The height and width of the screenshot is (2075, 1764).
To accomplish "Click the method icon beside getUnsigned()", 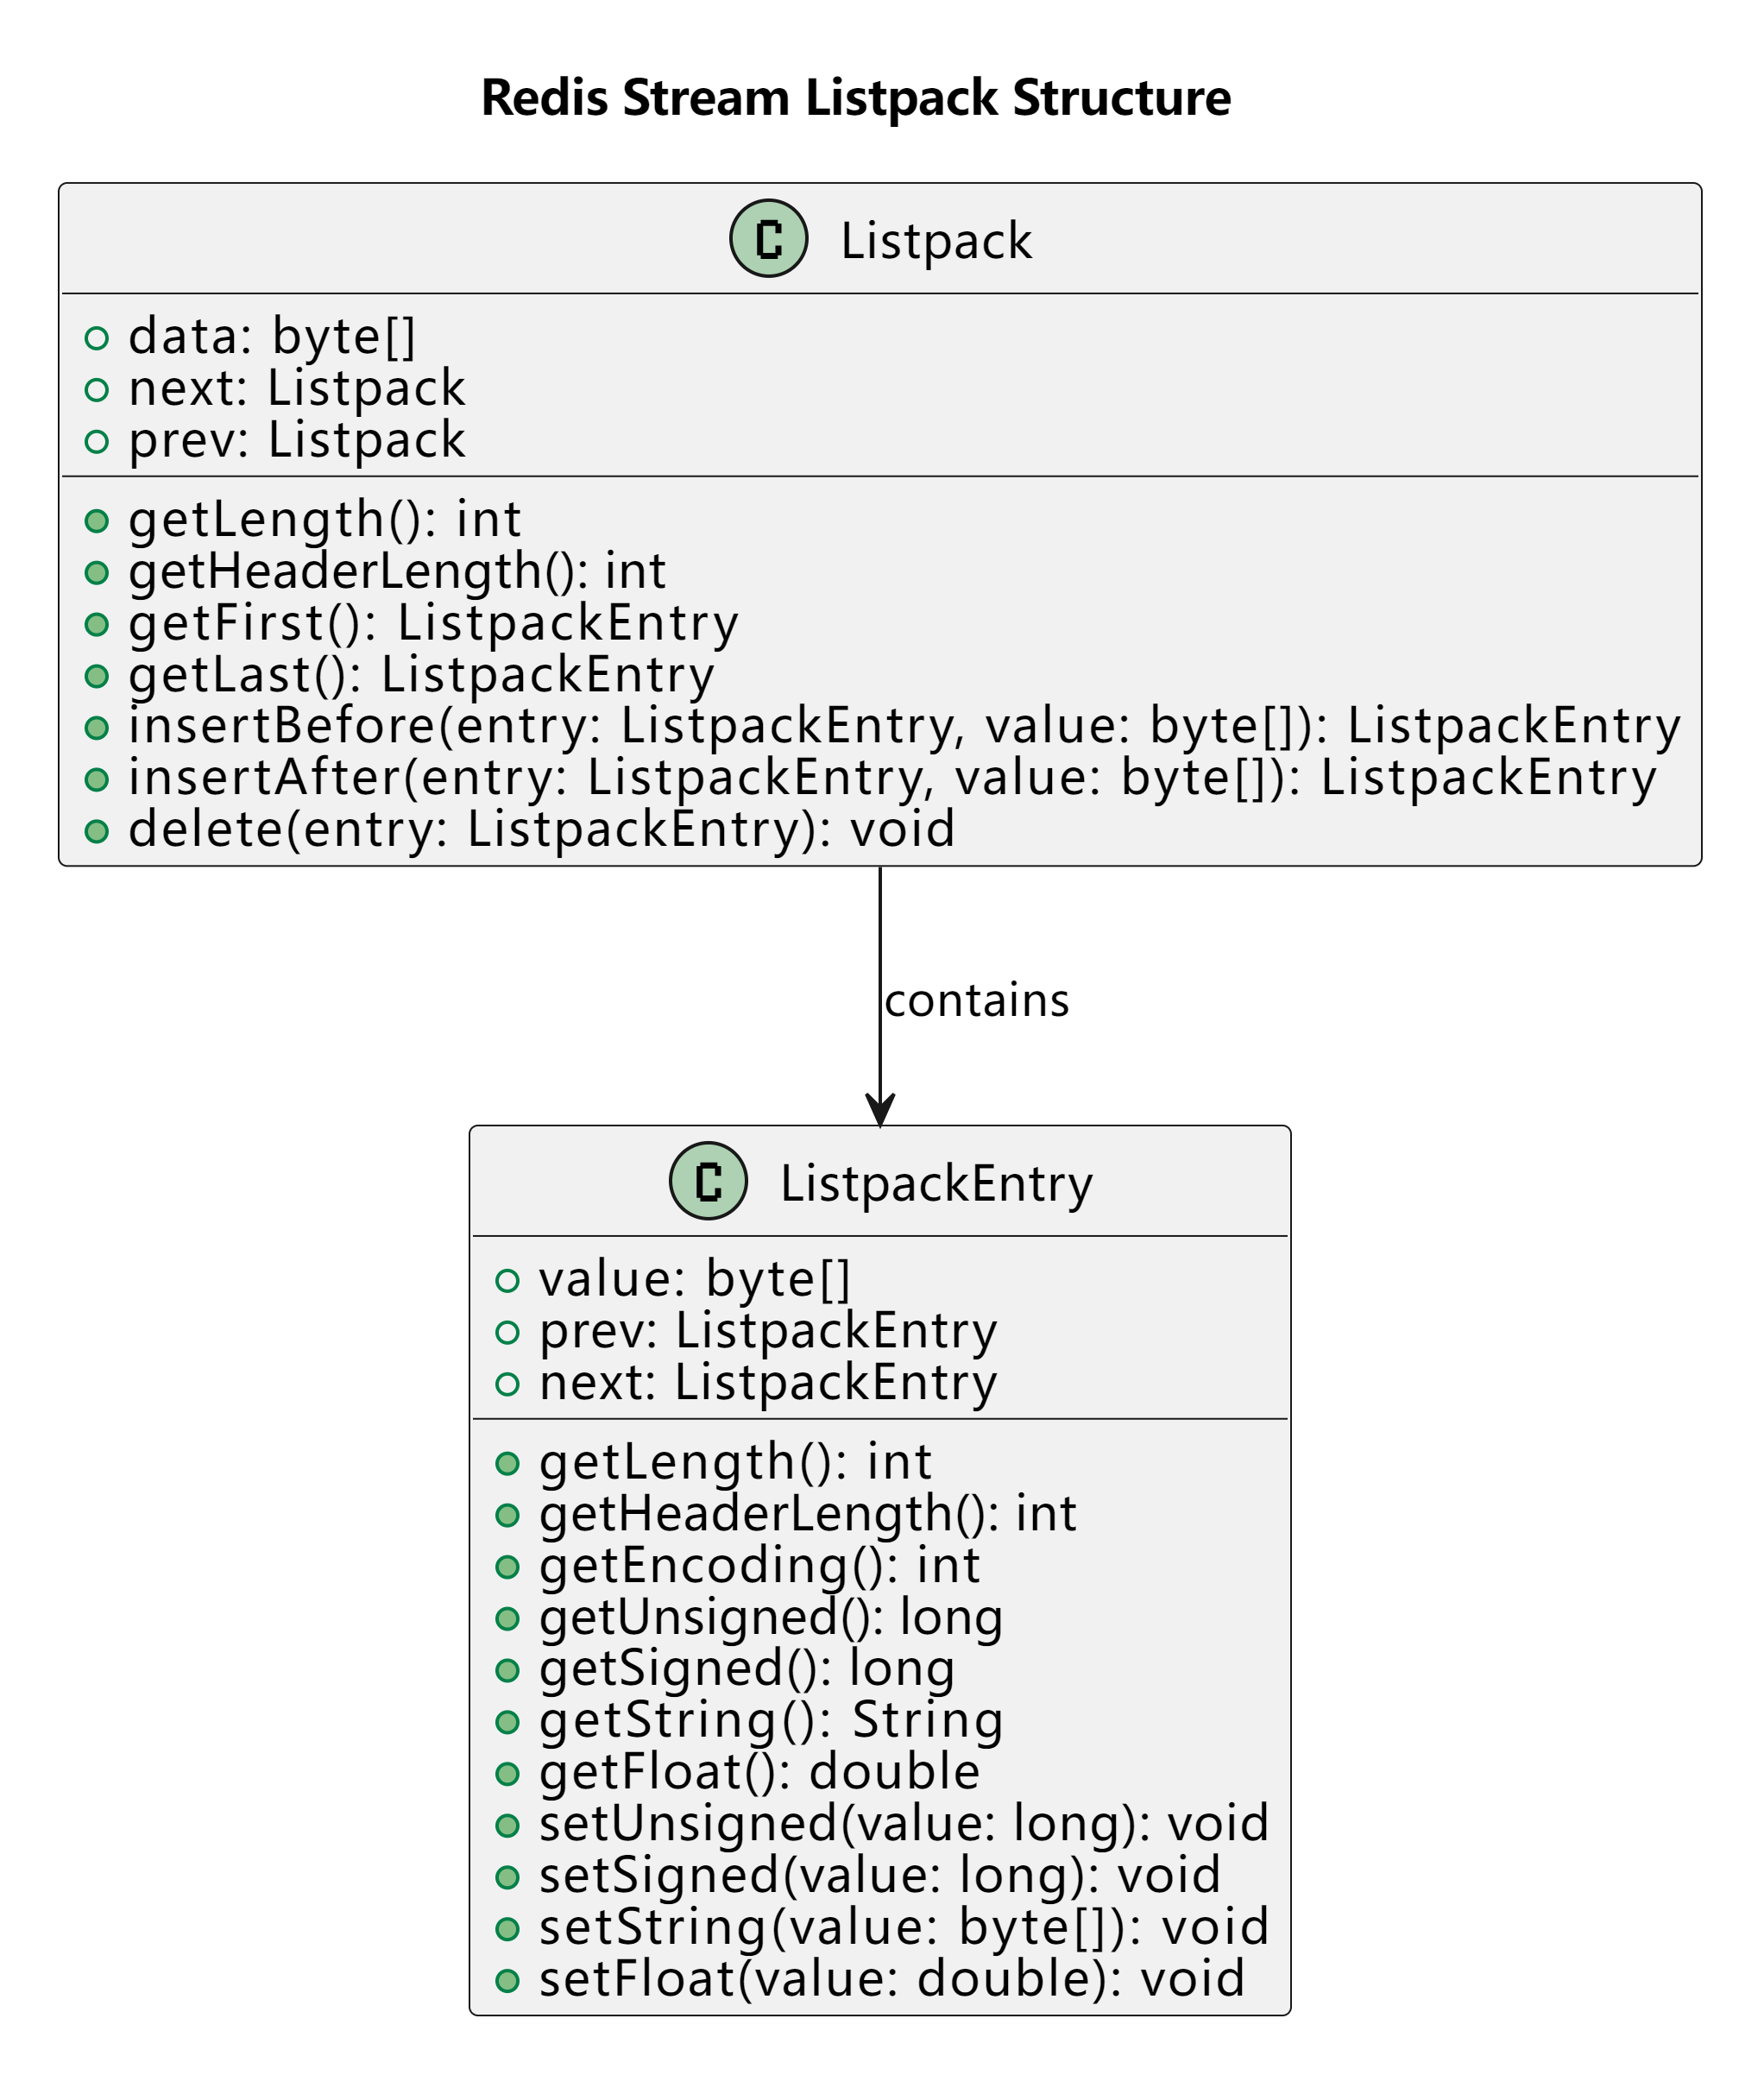I will tap(508, 1618).
